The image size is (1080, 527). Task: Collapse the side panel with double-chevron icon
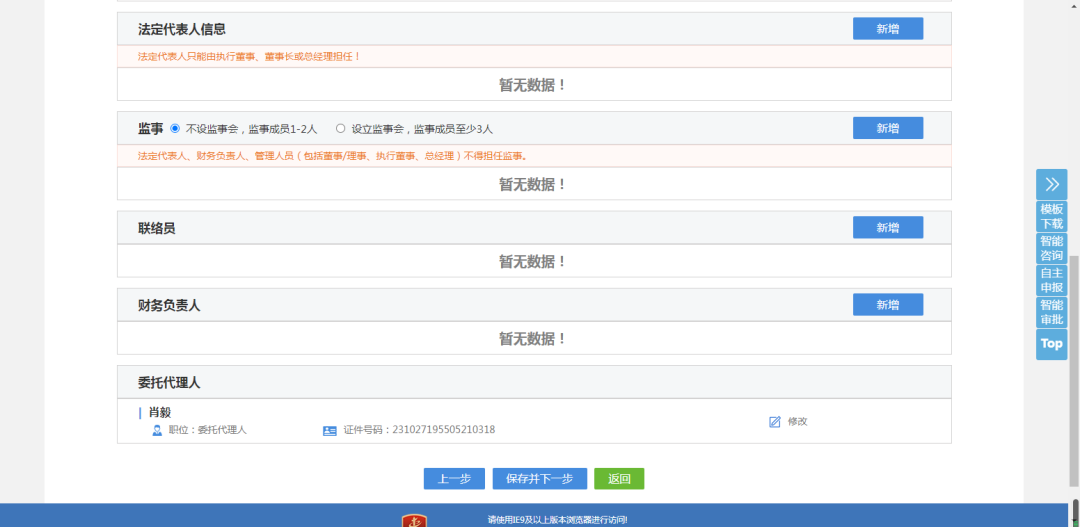pos(1051,184)
